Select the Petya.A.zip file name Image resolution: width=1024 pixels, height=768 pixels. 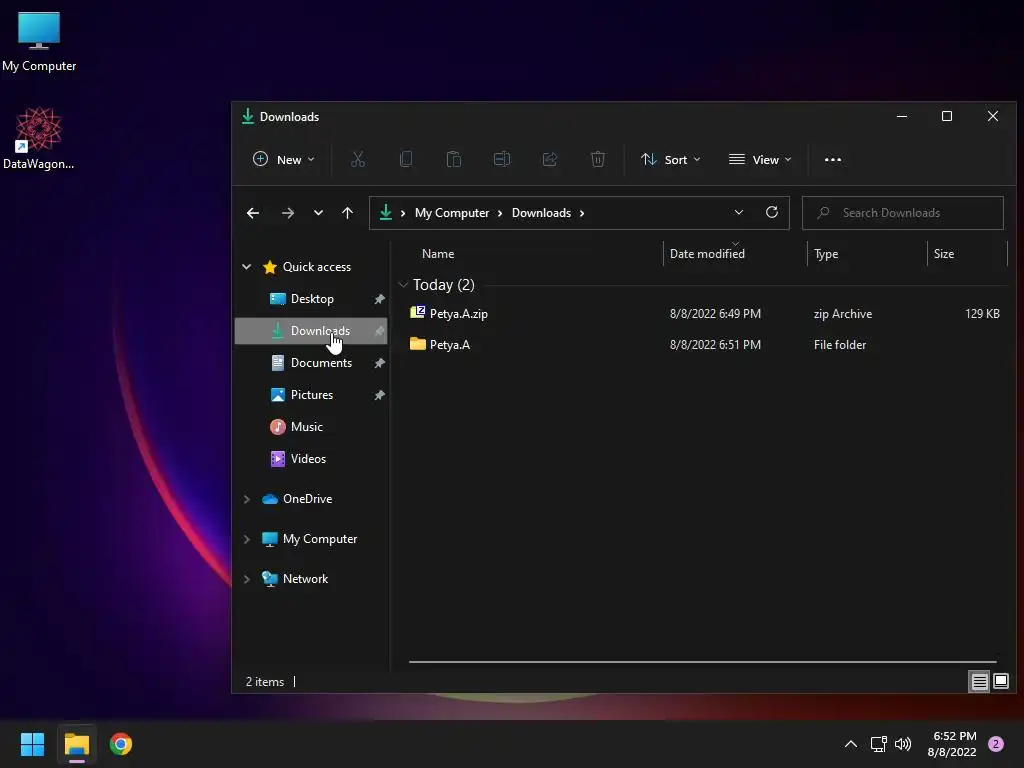[x=458, y=313]
